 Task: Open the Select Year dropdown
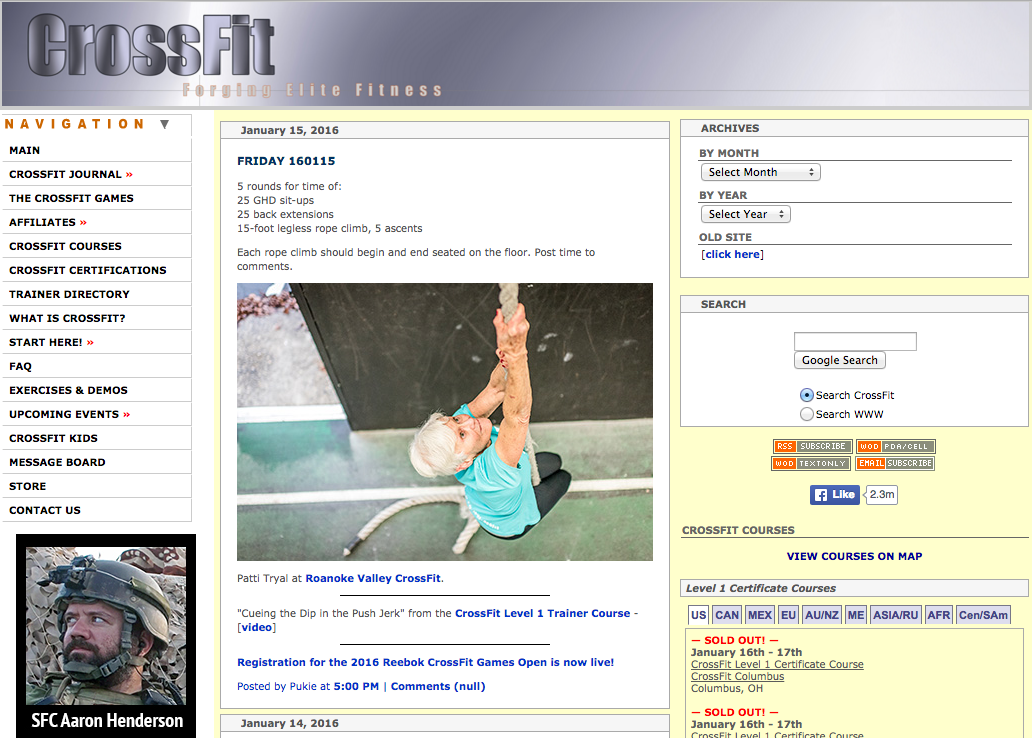click(x=746, y=214)
